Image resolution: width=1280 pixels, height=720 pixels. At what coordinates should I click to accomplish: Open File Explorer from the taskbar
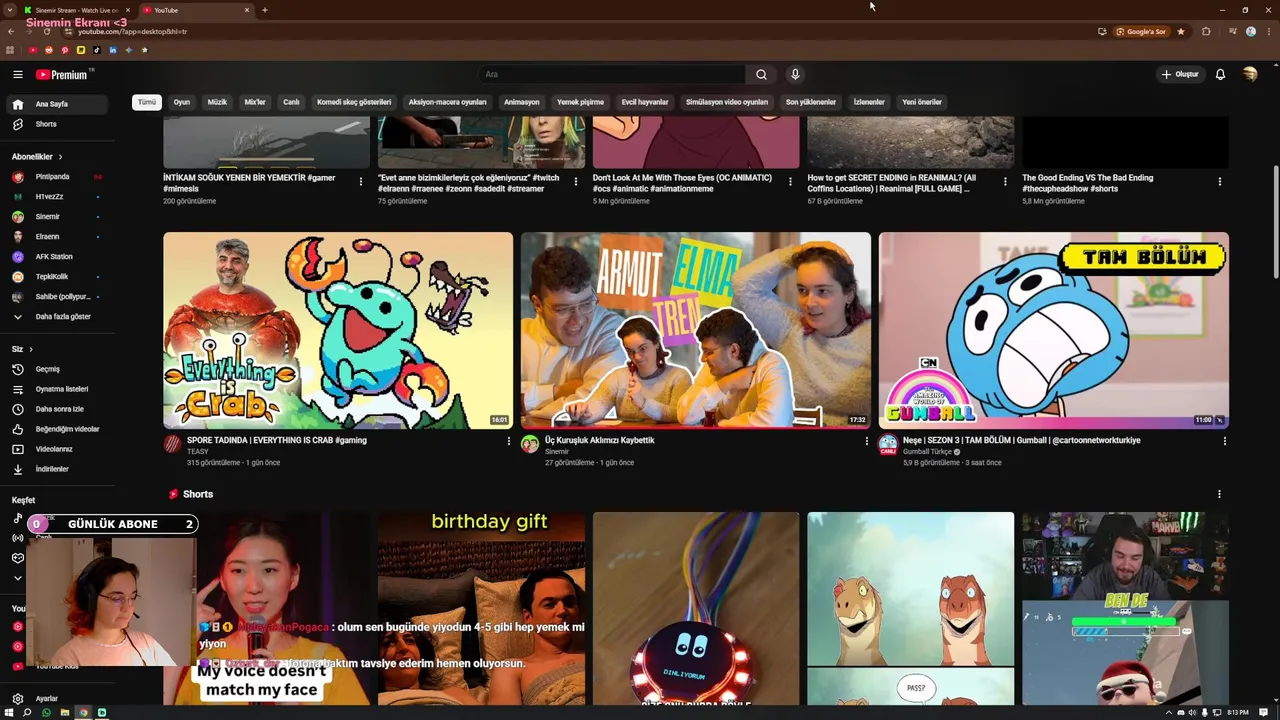point(65,712)
